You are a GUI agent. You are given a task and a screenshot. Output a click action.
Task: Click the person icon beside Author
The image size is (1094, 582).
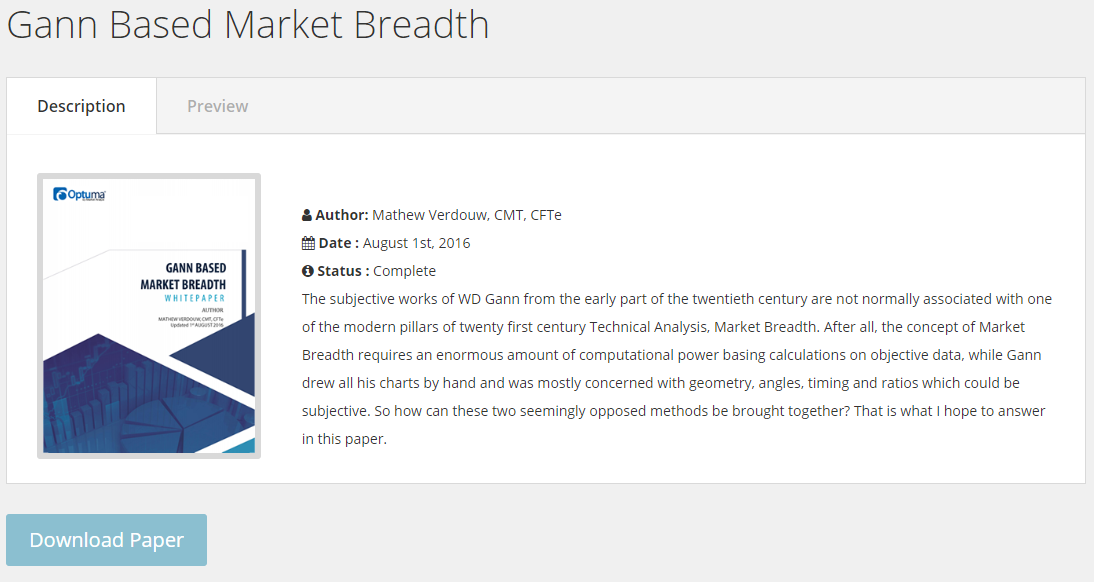[x=306, y=214]
